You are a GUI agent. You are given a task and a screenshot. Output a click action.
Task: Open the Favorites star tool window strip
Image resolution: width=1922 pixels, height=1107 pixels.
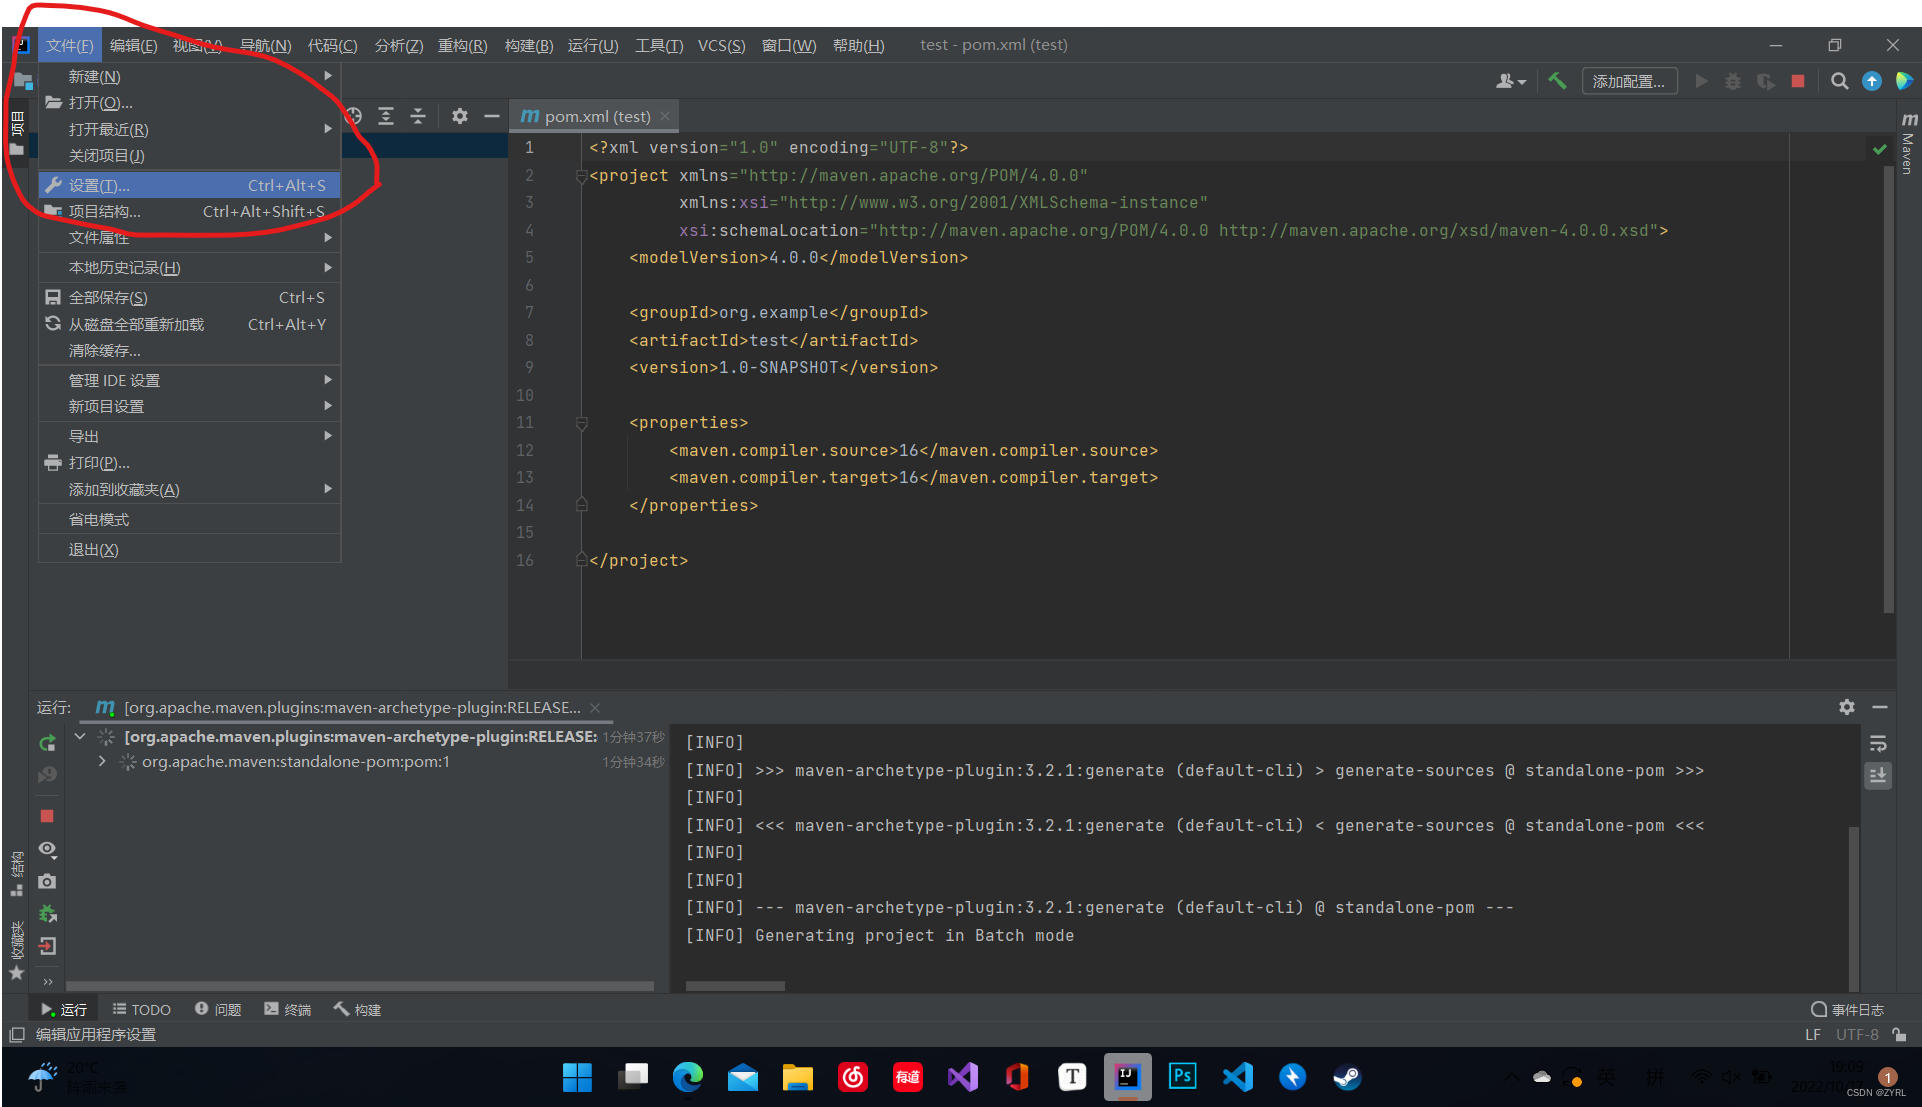(16, 951)
